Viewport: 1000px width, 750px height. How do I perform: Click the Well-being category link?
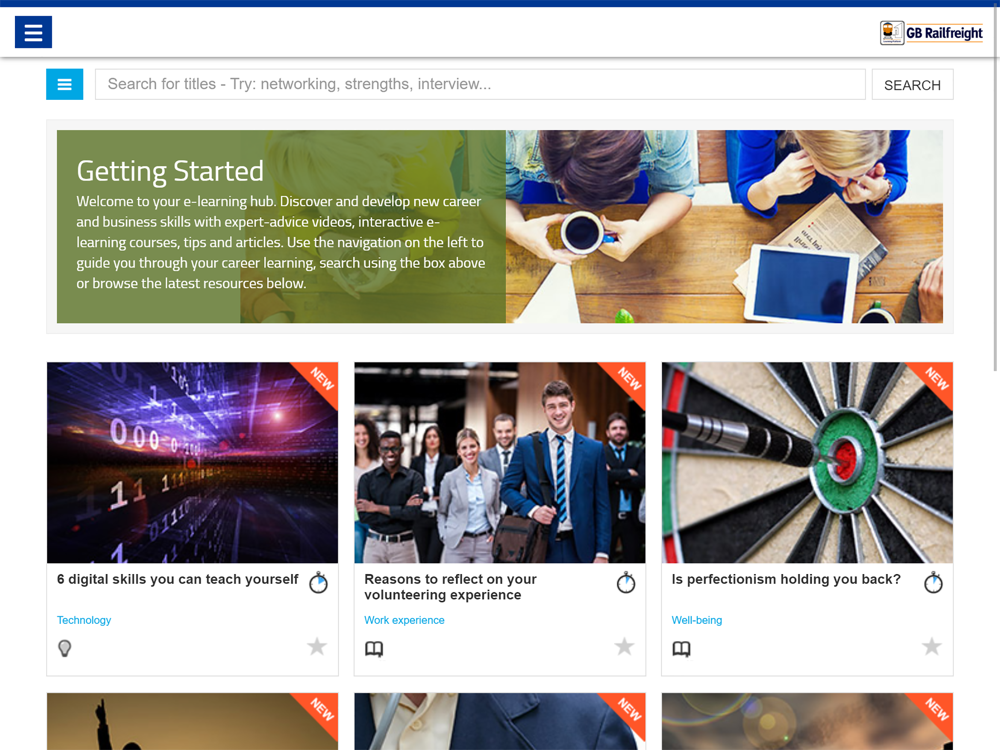(x=697, y=620)
